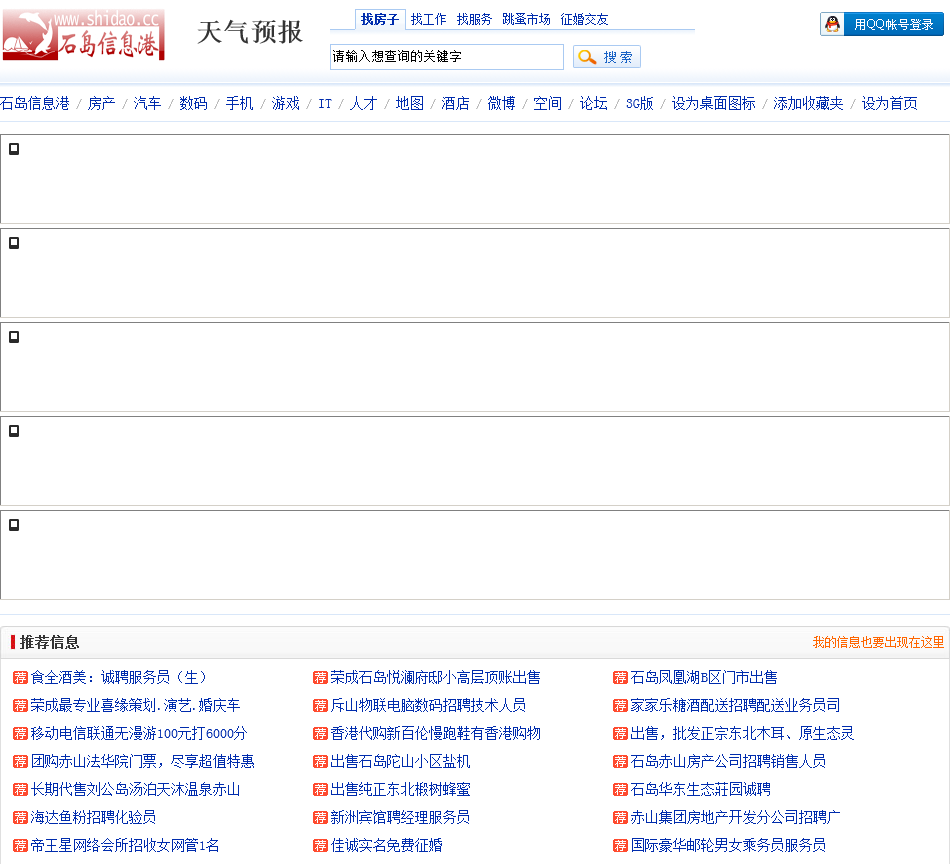The image size is (950, 864).
Task: Open the 香港代购新百伦慢跑鞋 listing
Action: click(435, 734)
